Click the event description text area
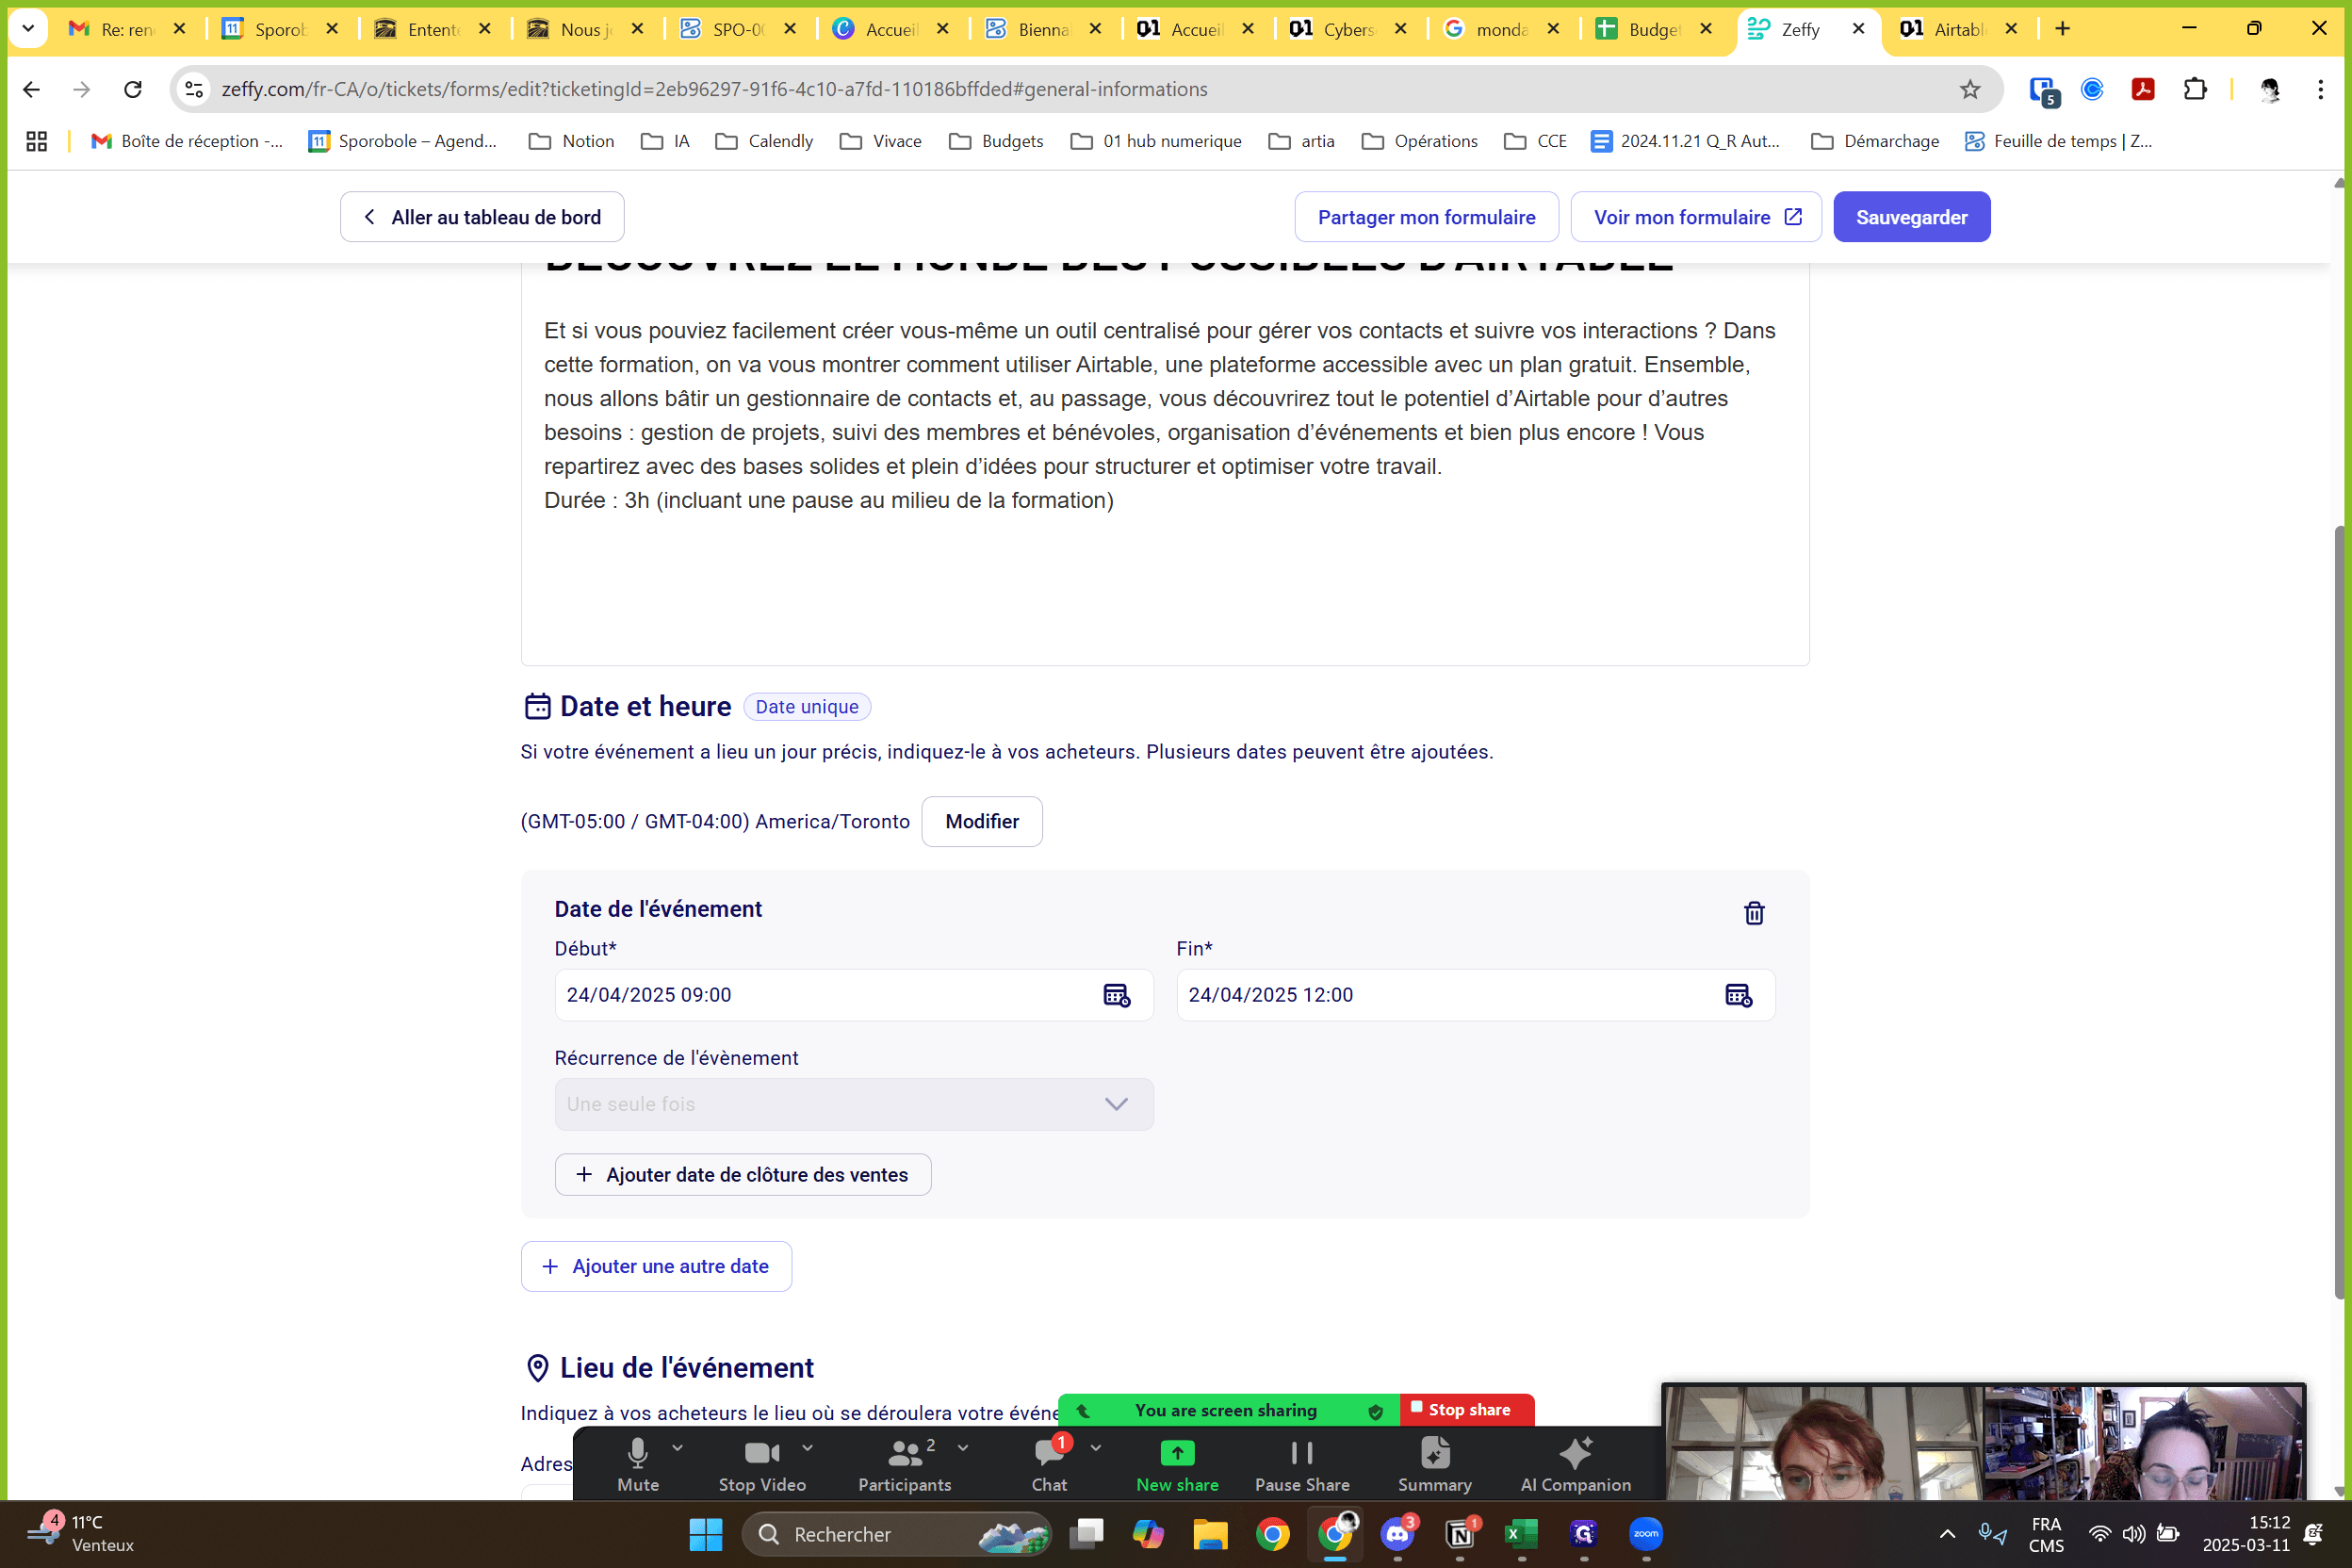 (1165, 465)
